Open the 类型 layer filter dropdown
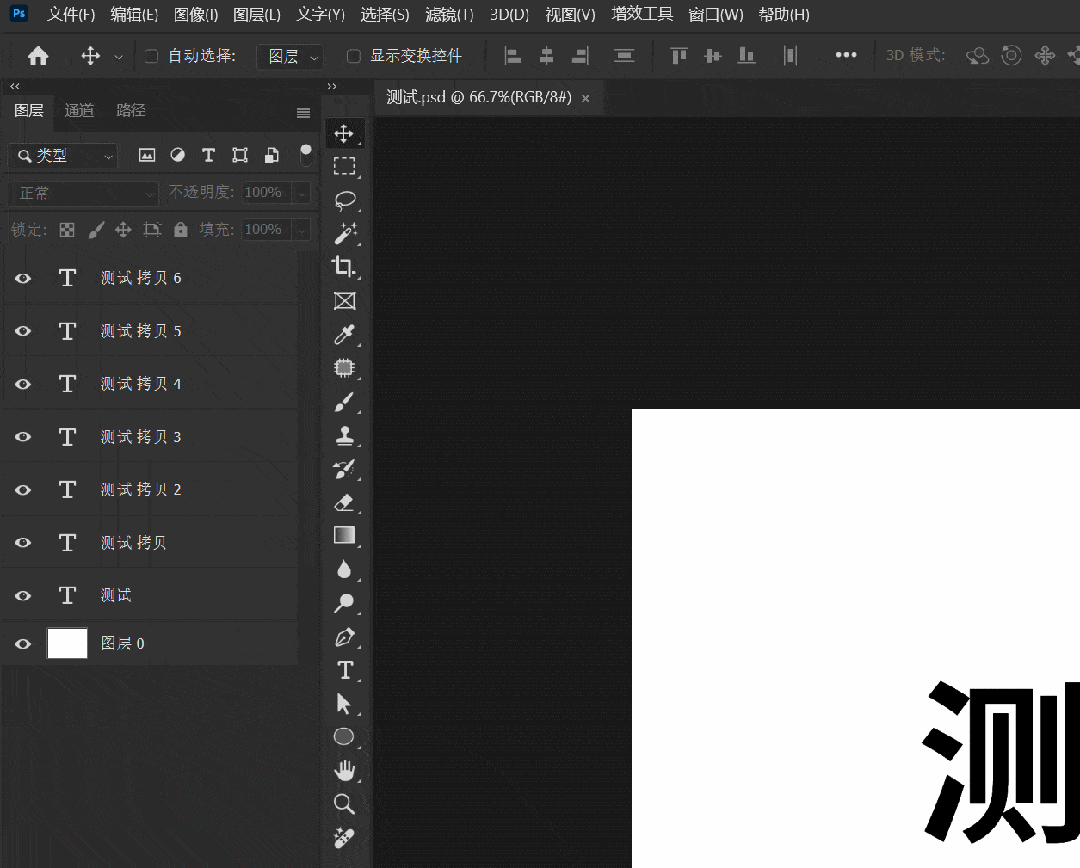This screenshot has height=868, width=1080. [x=63, y=156]
